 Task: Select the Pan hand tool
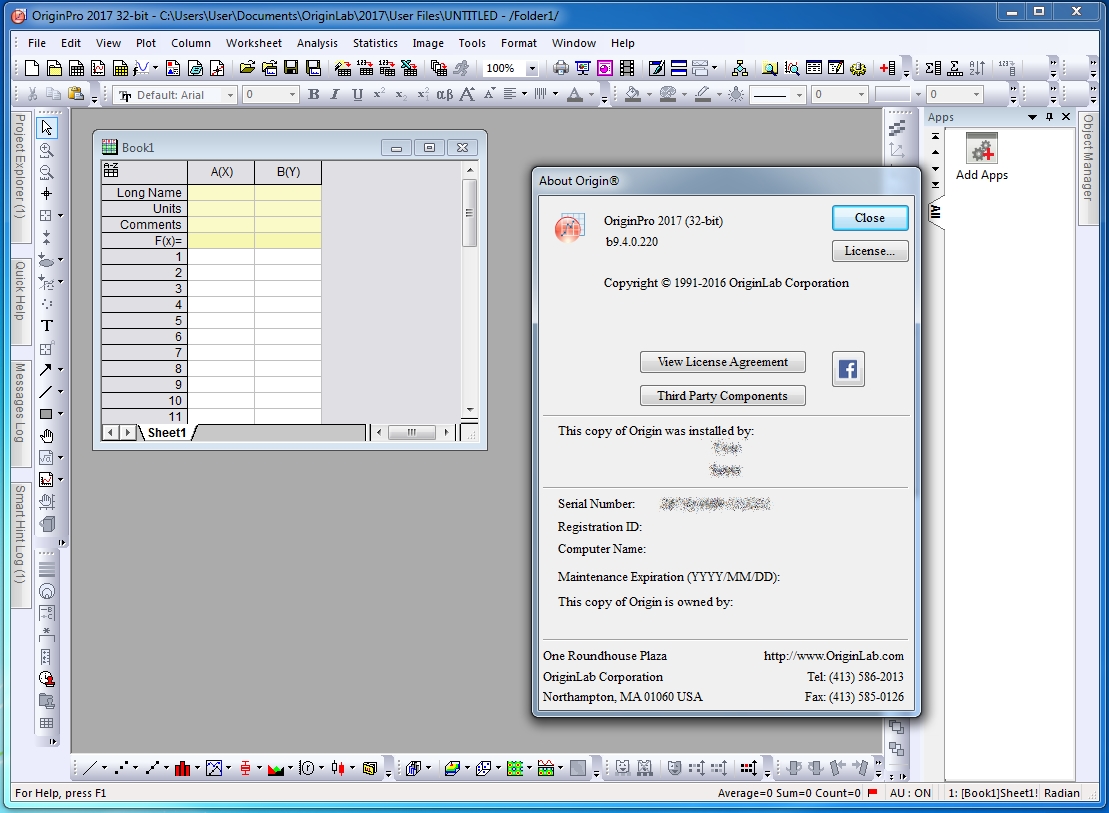(46, 436)
